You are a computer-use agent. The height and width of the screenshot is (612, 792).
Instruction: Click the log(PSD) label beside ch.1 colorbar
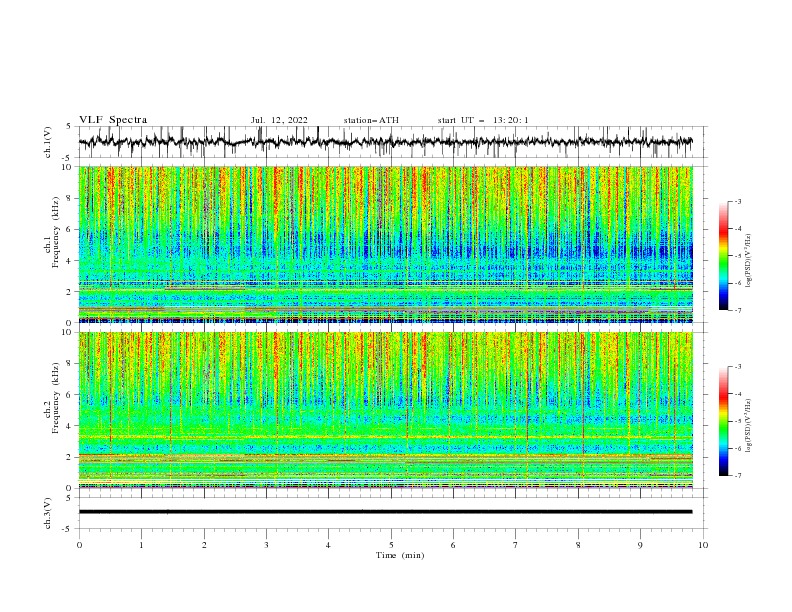coord(748,261)
